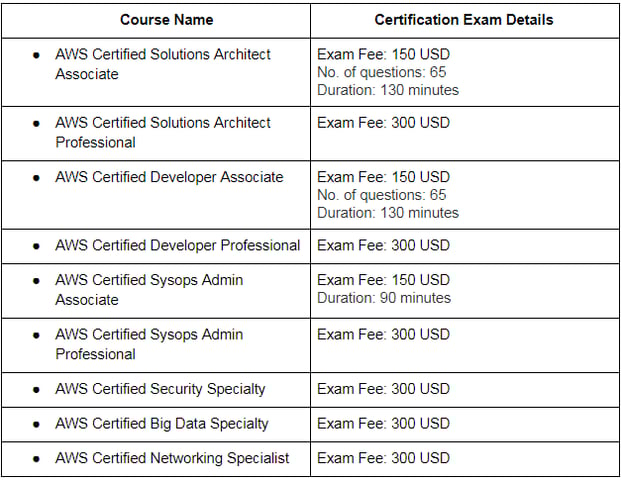Click No. of questions in Developer Associate row
622x480 pixels.
pyautogui.click(x=382, y=195)
